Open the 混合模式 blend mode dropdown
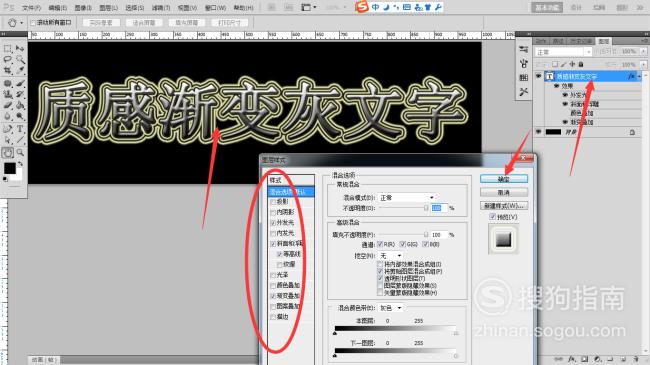The width and height of the screenshot is (650, 365). click(407, 198)
